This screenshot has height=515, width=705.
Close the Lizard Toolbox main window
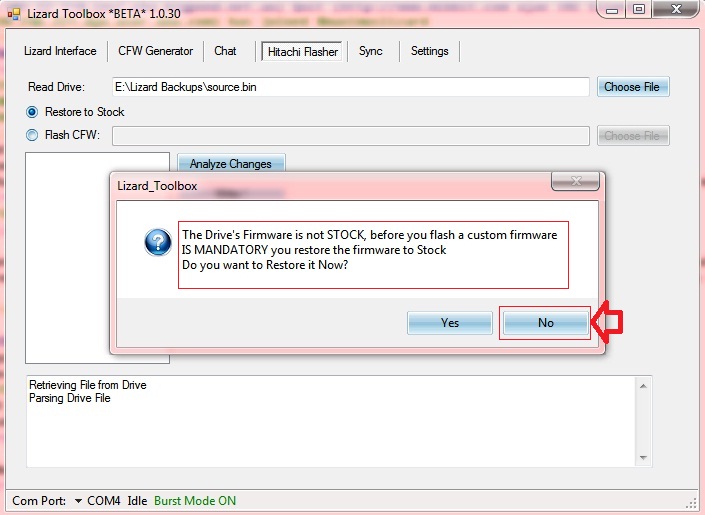[676, 9]
